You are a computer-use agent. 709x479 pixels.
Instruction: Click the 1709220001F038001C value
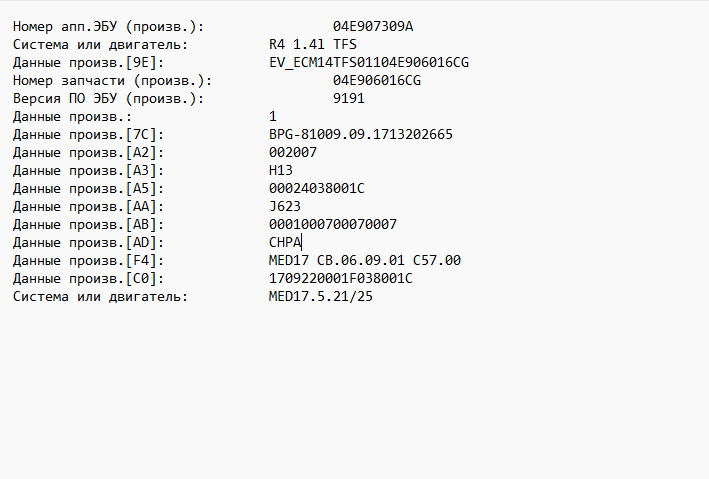point(341,278)
